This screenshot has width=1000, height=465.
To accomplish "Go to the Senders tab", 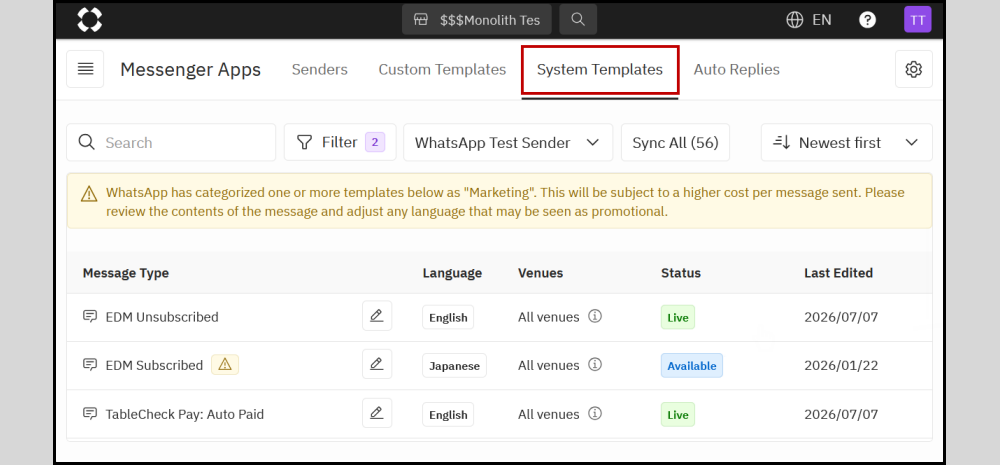I will [320, 70].
